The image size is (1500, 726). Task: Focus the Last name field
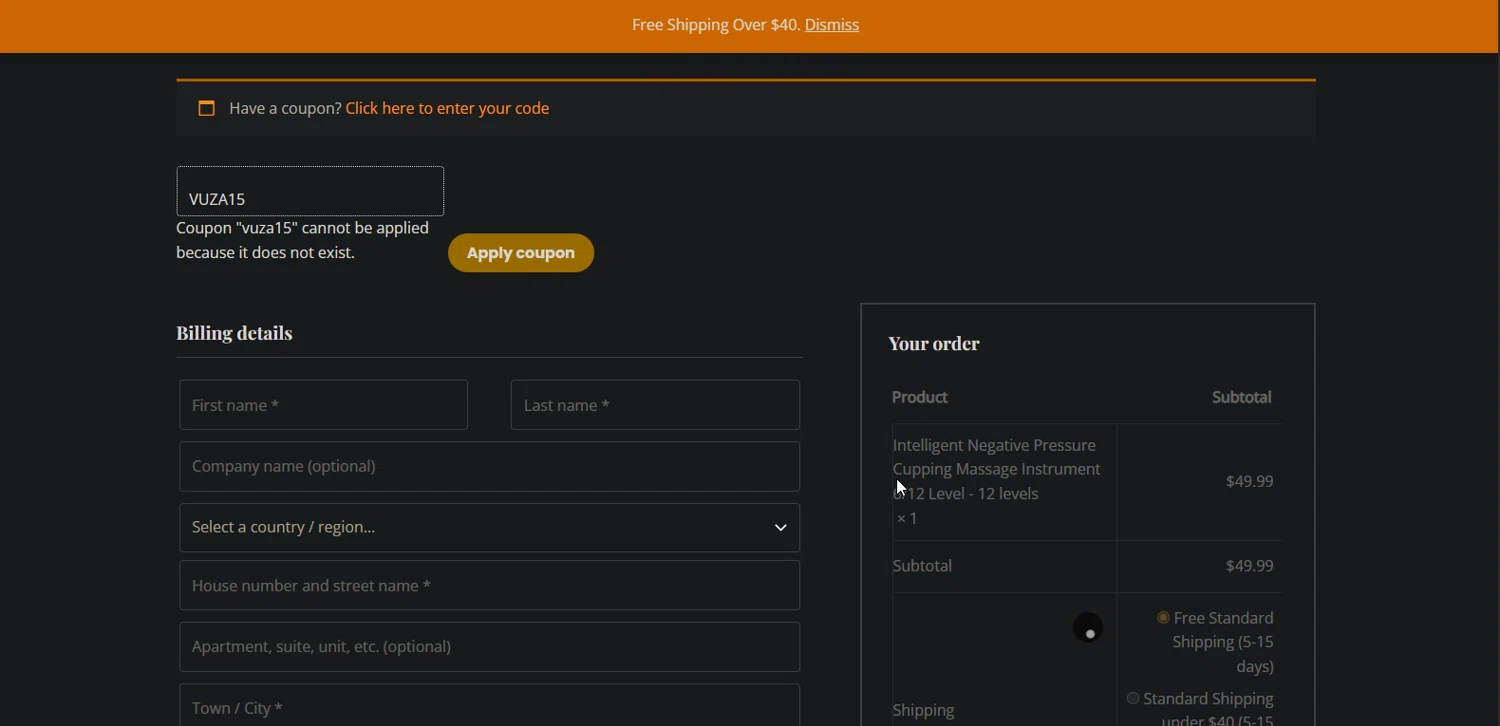tap(655, 405)
